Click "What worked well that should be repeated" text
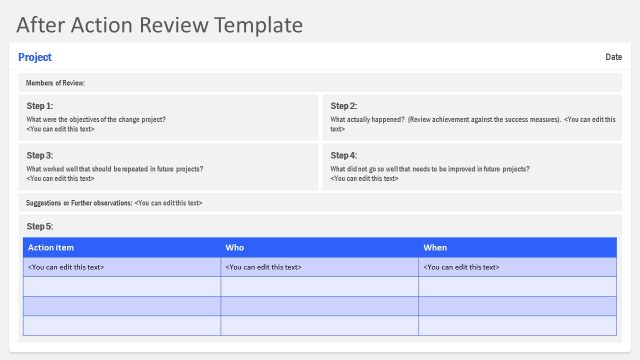 pyautogui.click(x=115, y=169)
